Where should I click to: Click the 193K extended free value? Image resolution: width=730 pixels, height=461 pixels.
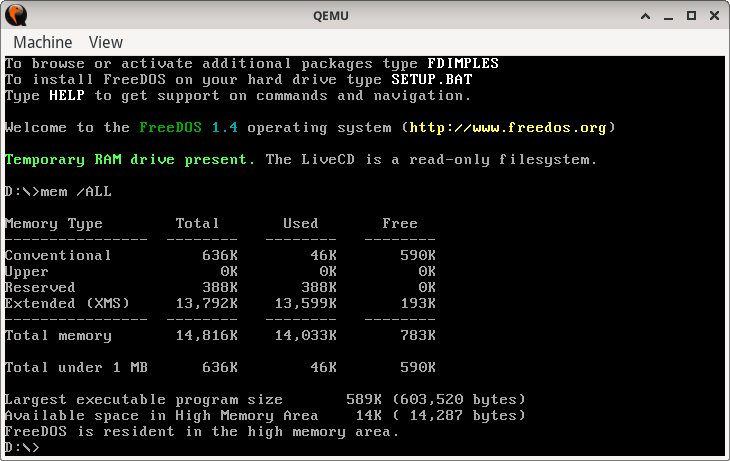point(418,304)
